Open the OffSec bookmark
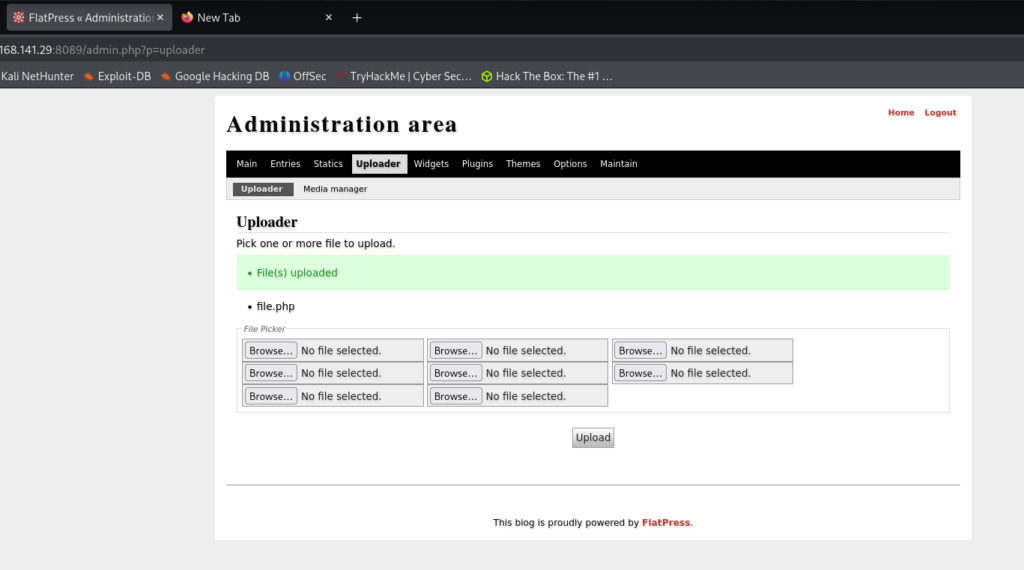Viewport: 1024px width, 570px height. [309, 76]
